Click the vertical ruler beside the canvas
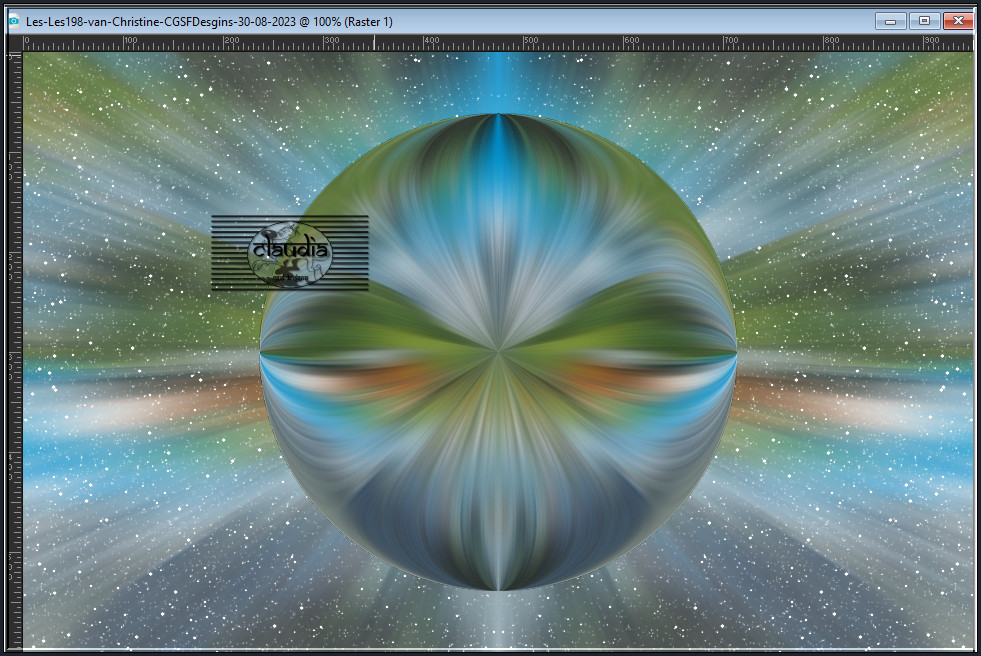Screen dimensions: 981x656 (x=14, y=350)
